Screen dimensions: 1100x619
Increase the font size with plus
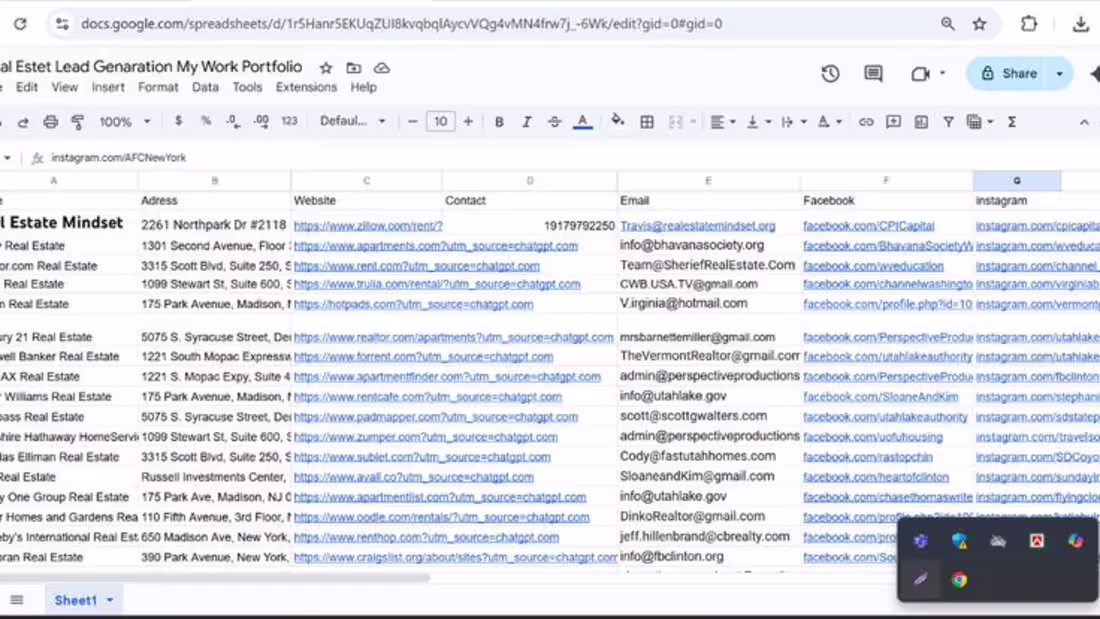(468, 122)
